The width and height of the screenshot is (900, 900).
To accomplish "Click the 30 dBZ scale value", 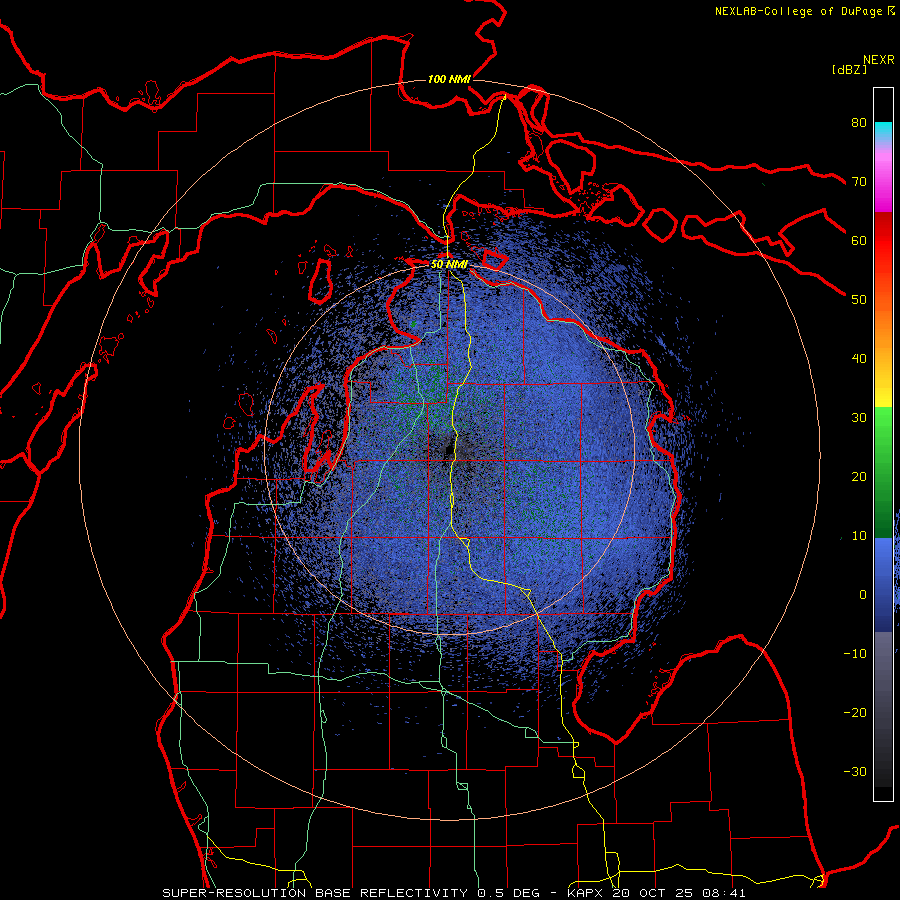I will pyautogui.click(x=859, y=417).
